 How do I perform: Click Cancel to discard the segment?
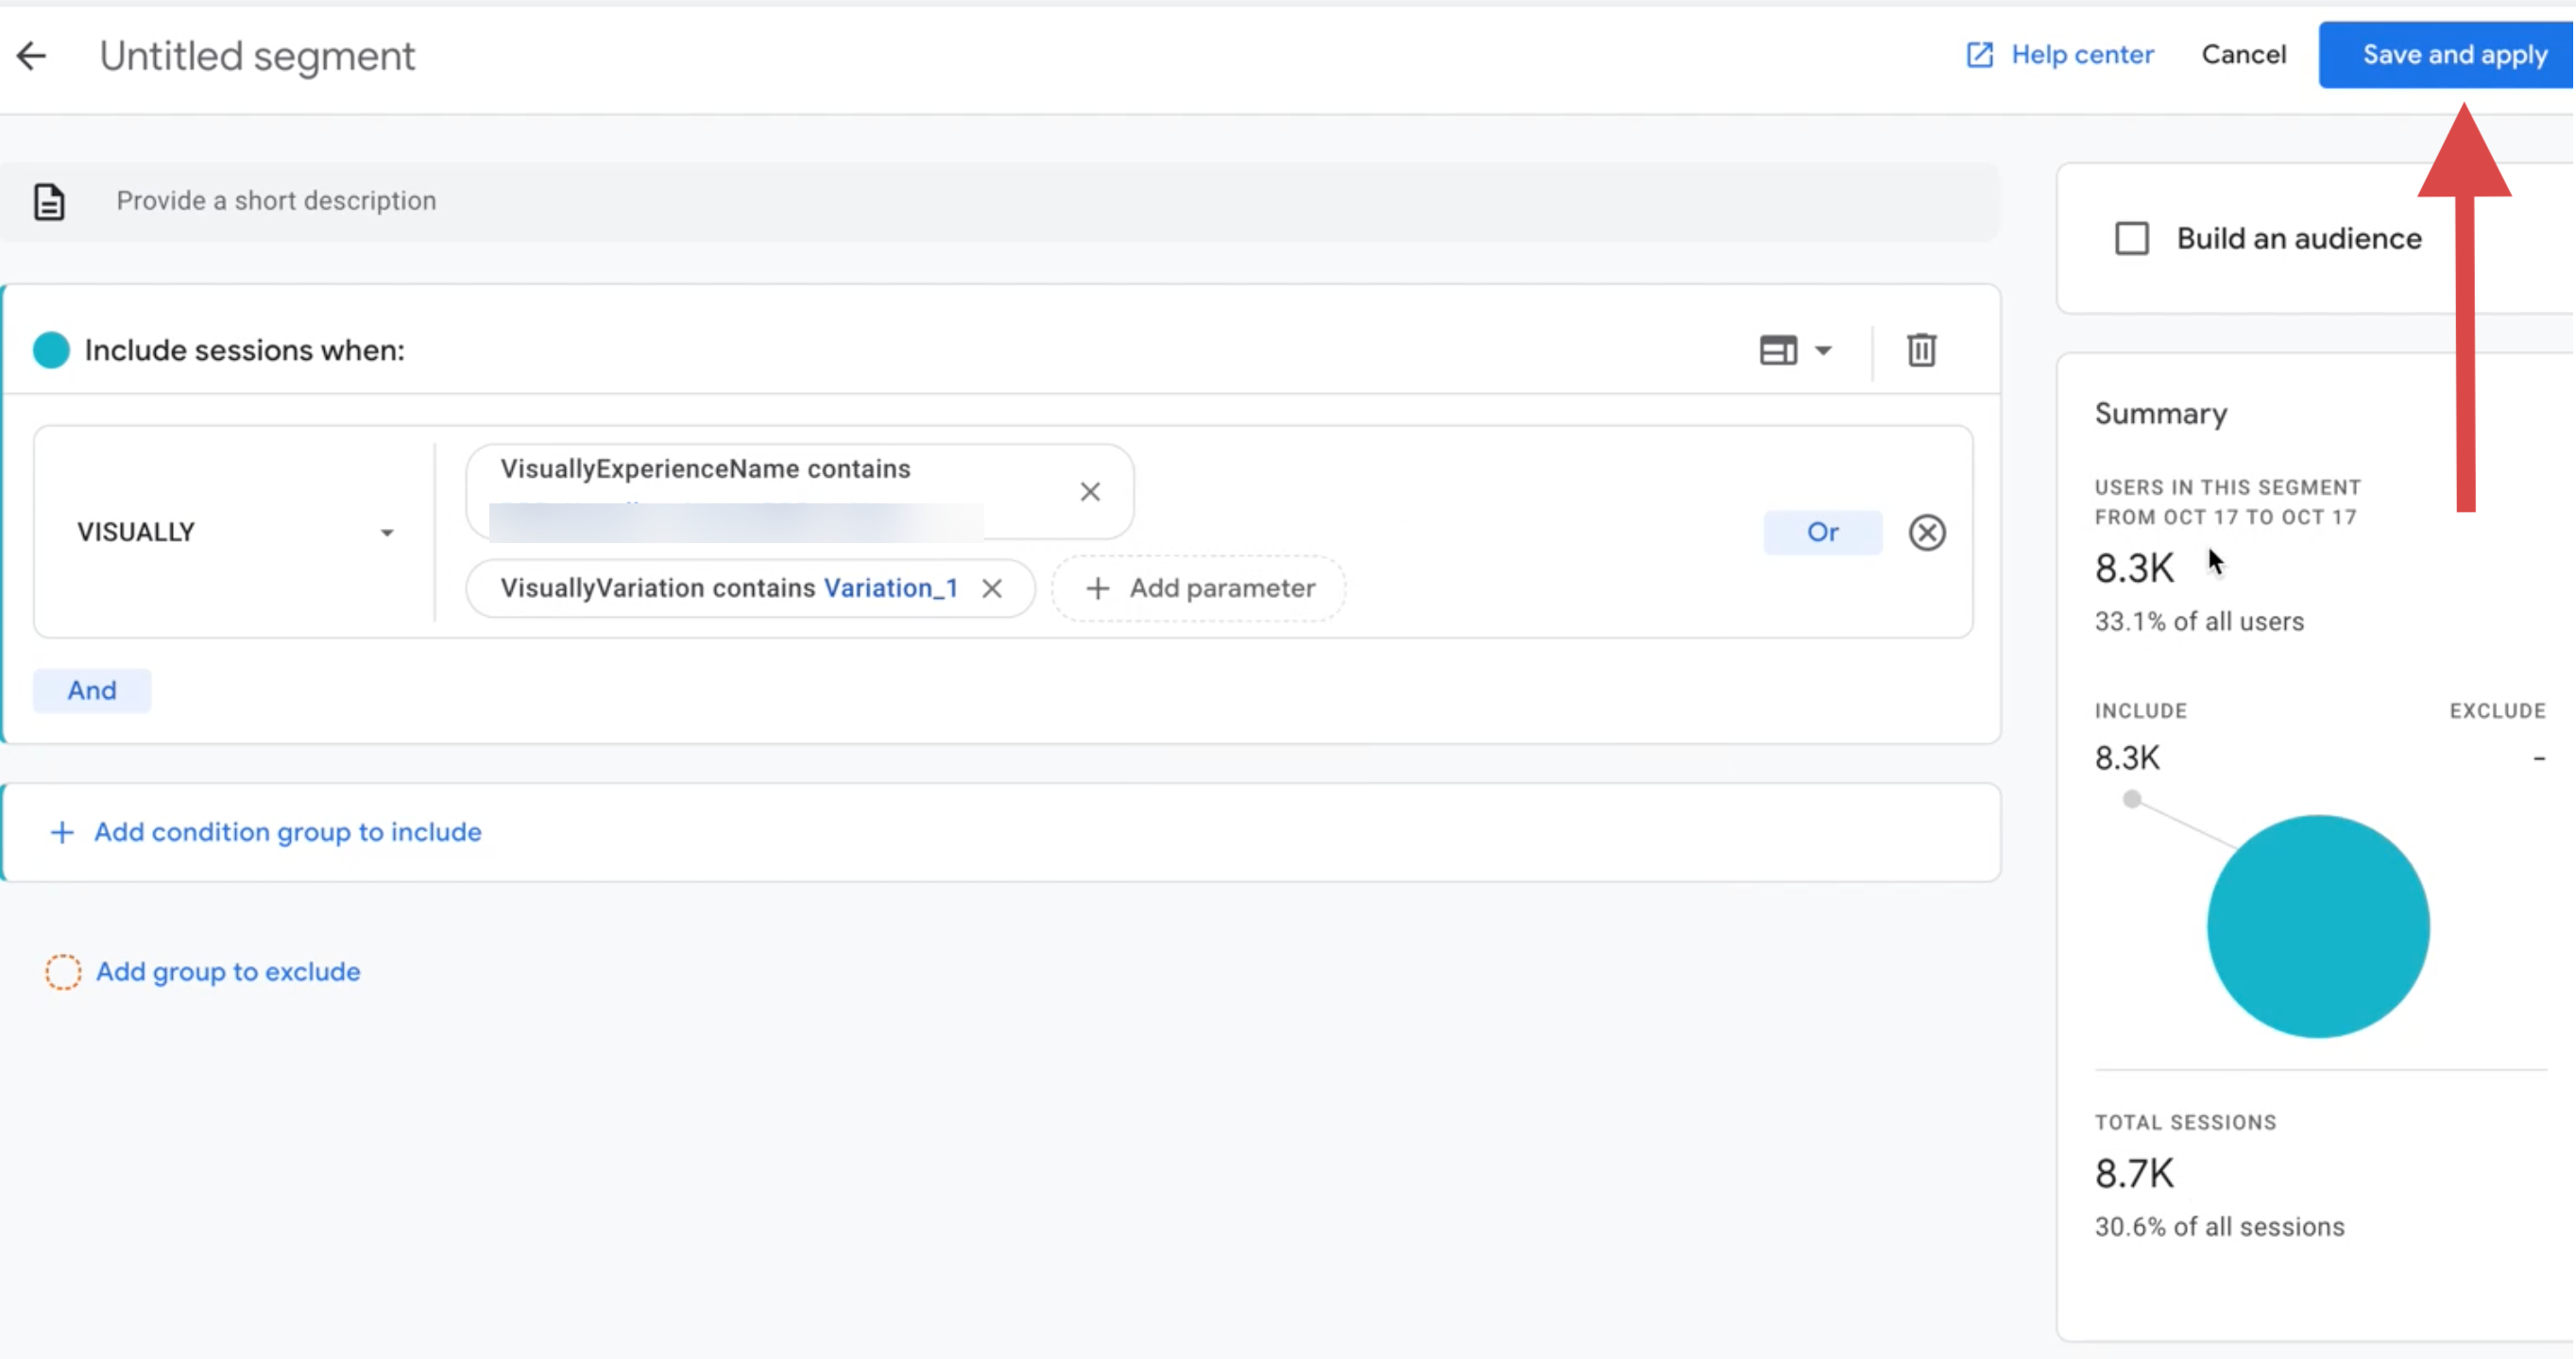point(2243,55)
